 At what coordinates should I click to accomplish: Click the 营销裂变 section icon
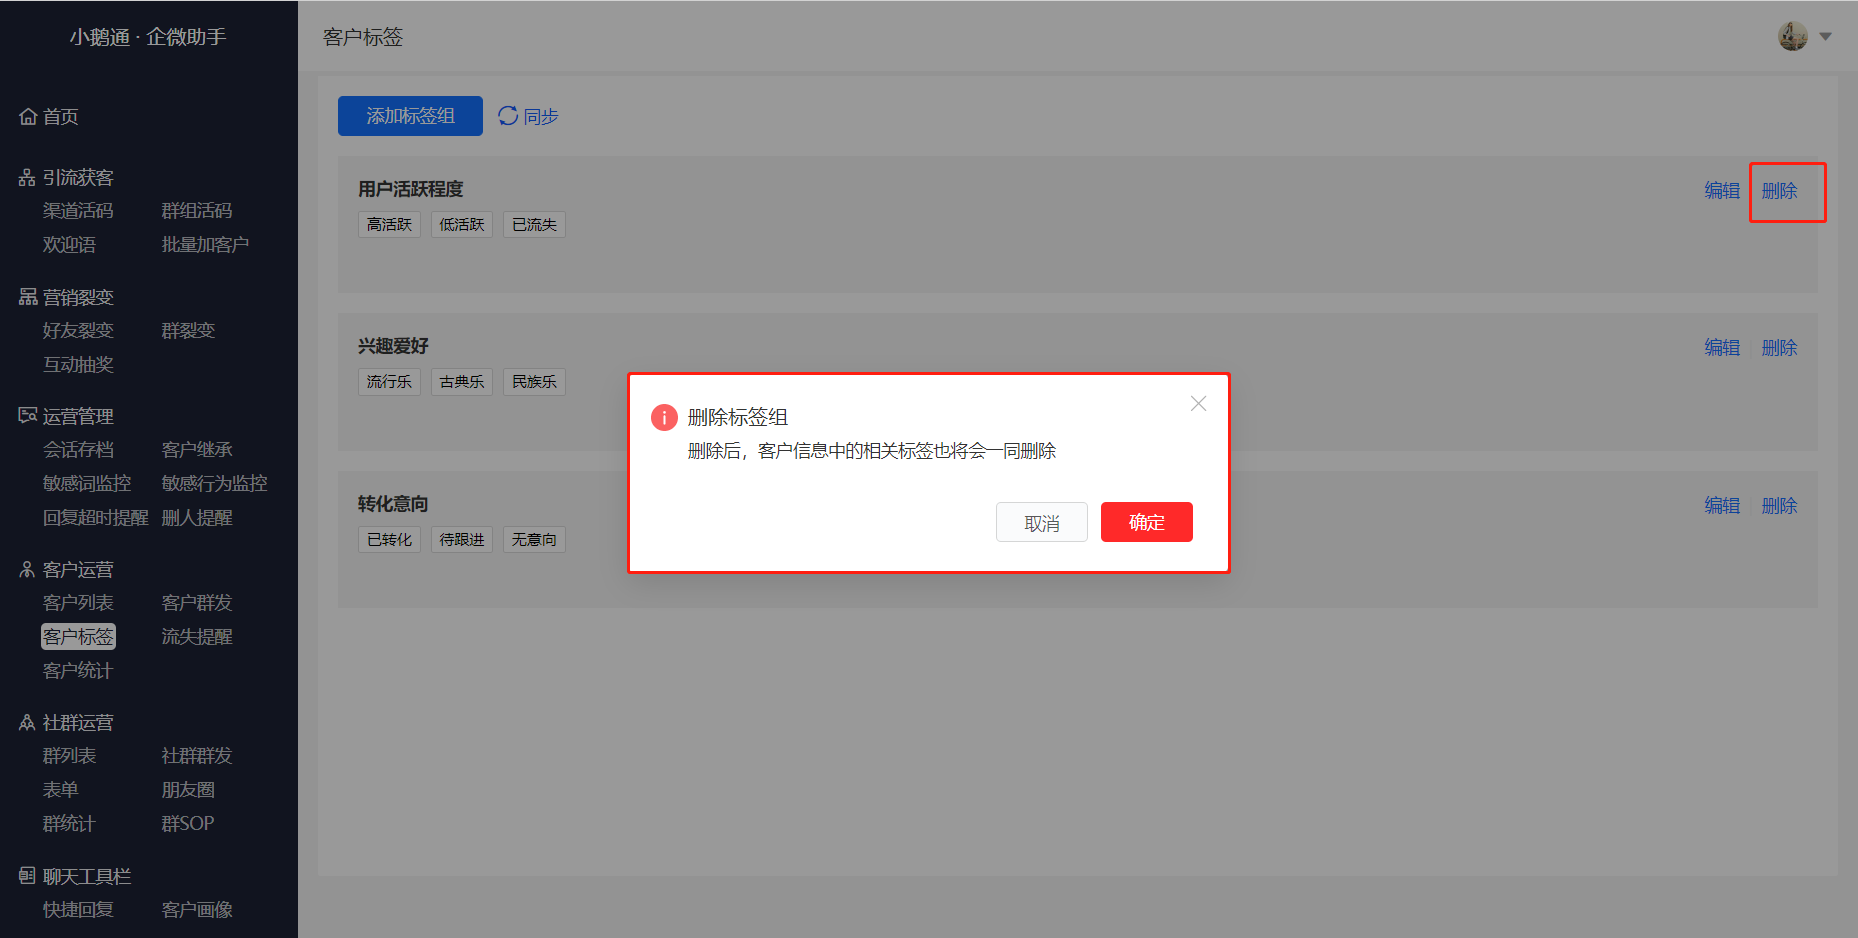[28, 297]
